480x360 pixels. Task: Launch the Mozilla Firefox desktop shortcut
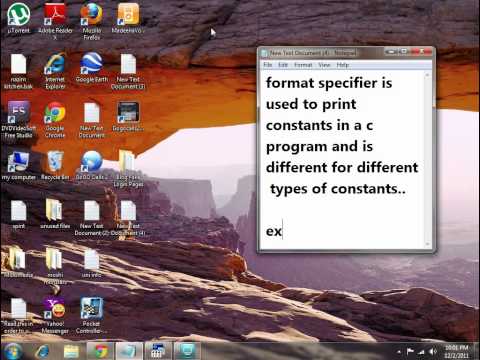[91, 20]
